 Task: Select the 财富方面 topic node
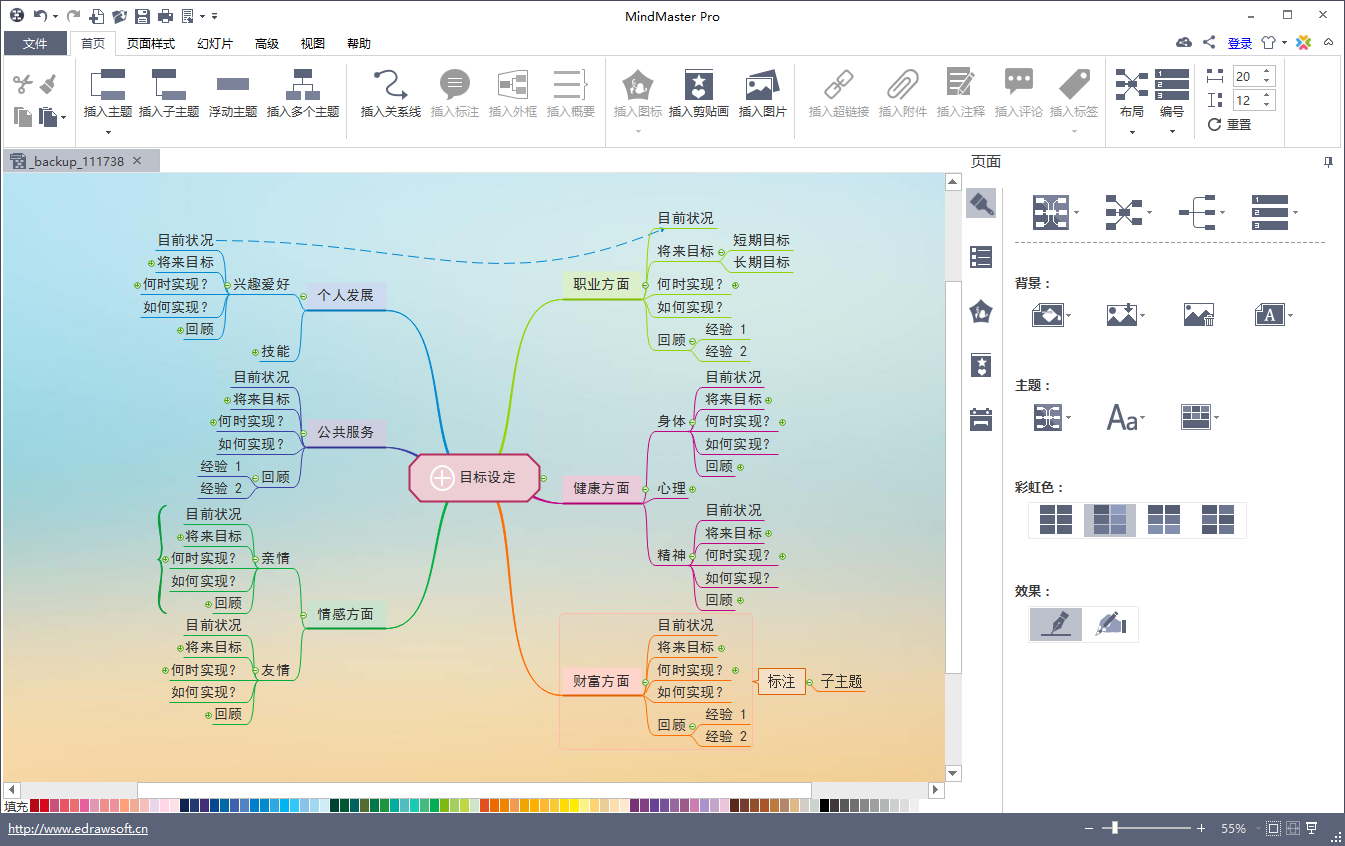[x=601, y=681]
